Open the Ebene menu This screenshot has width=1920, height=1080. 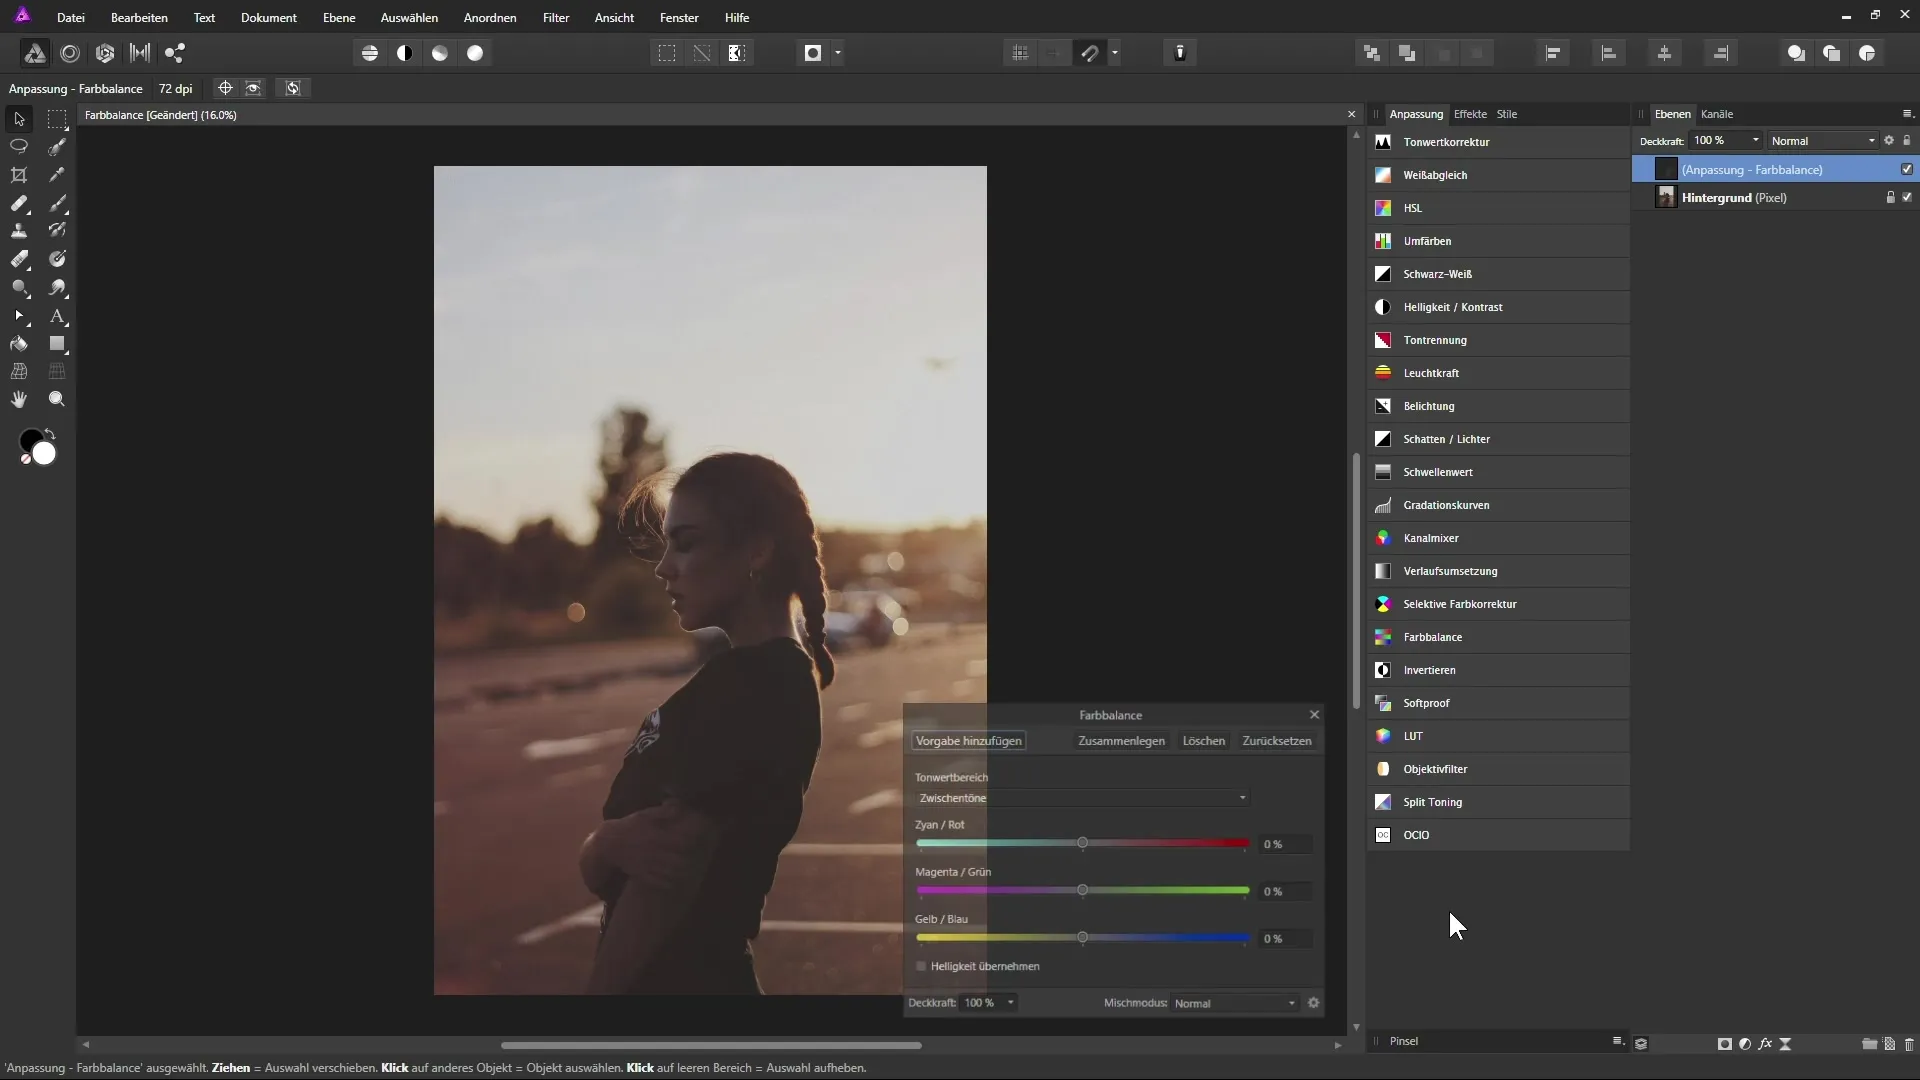339,18
